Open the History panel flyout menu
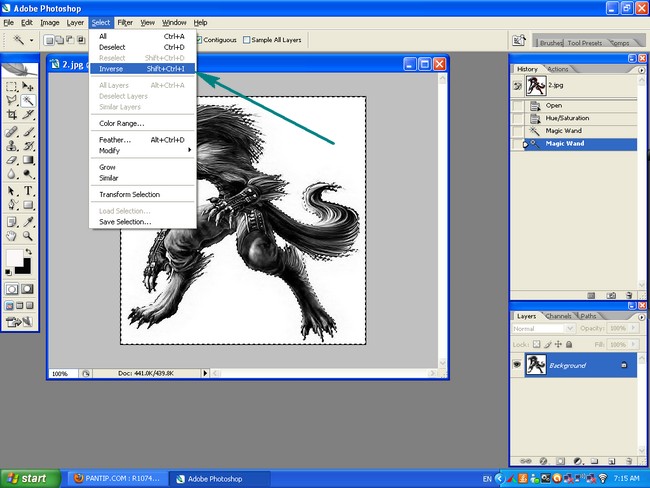 (x=641, y=70)
